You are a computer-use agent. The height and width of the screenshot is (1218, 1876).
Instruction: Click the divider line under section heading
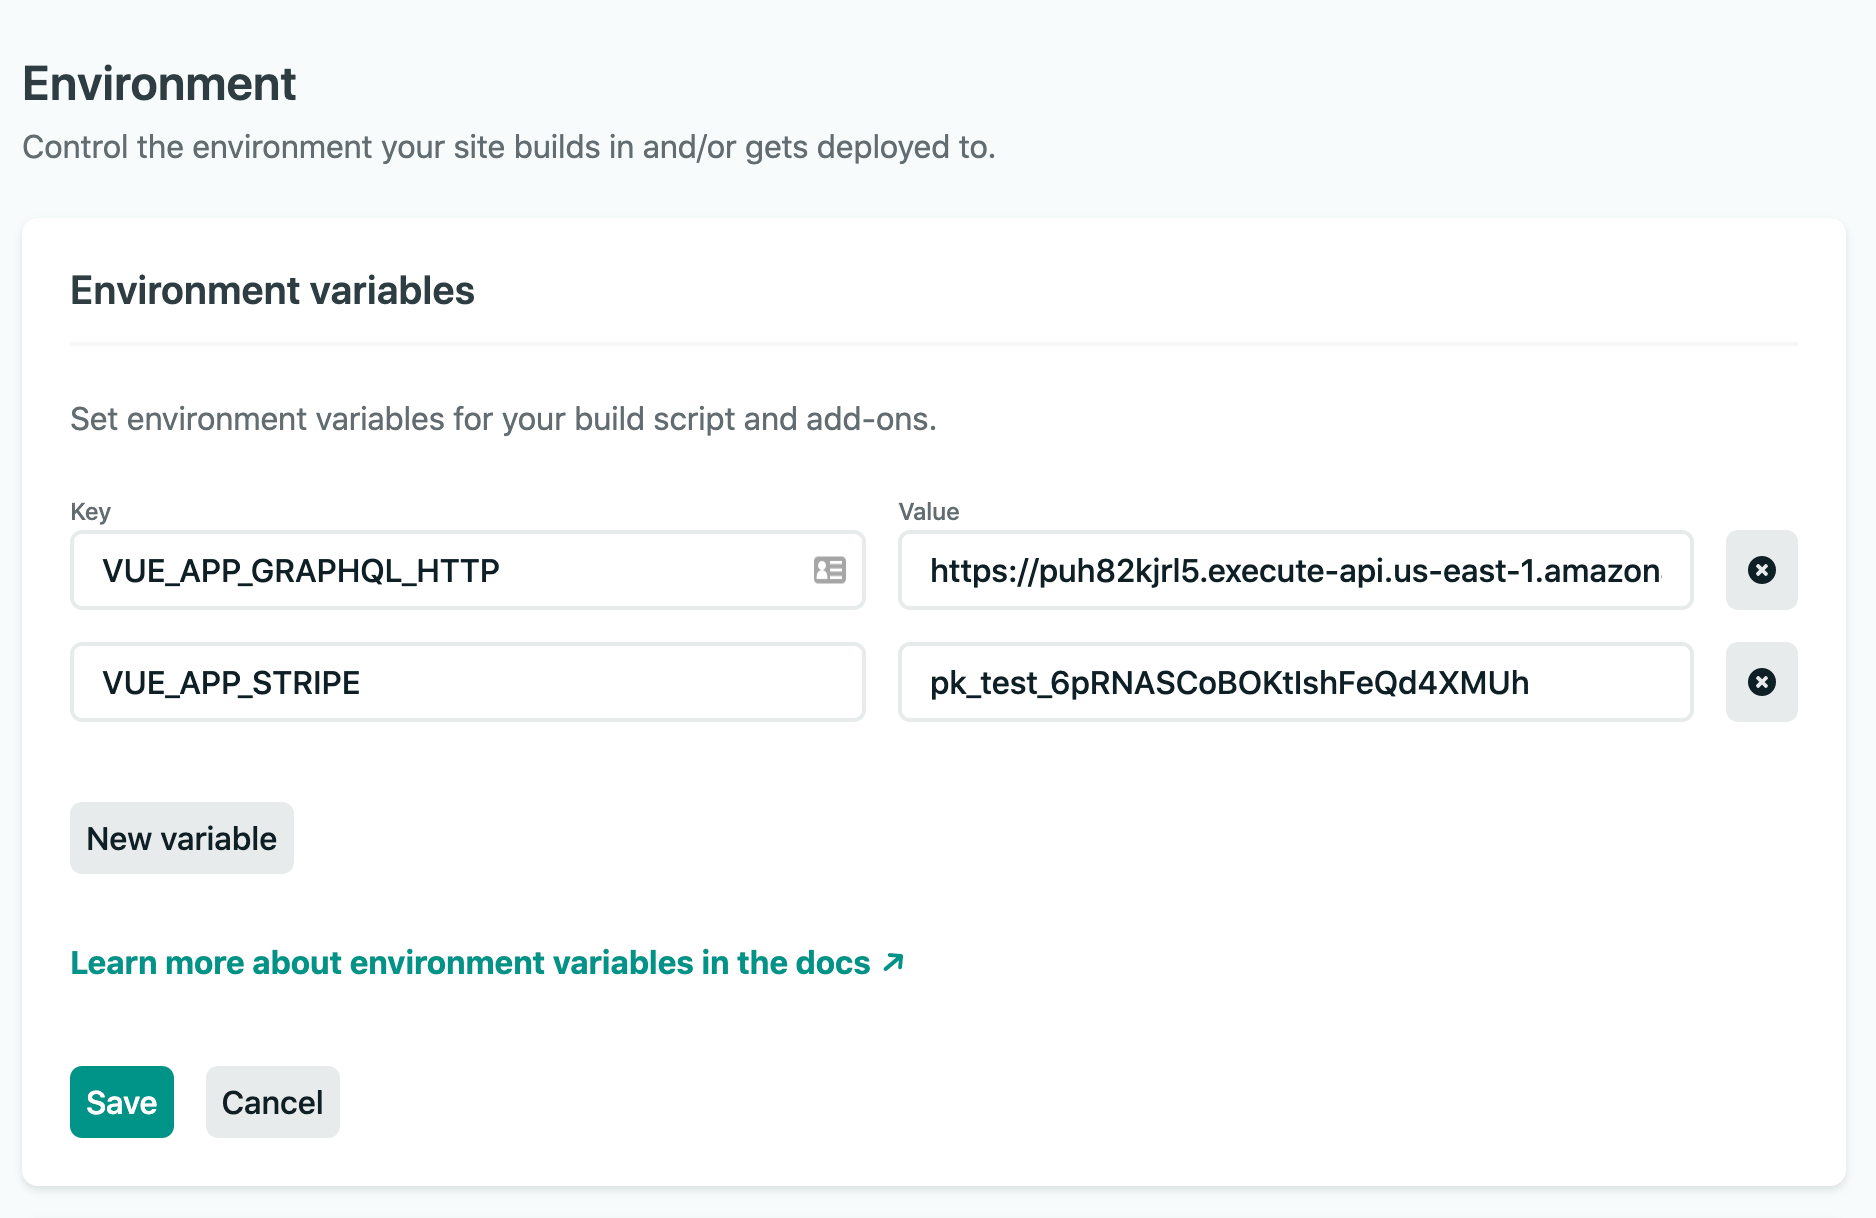pyautogui.click(x=933, y=344)
